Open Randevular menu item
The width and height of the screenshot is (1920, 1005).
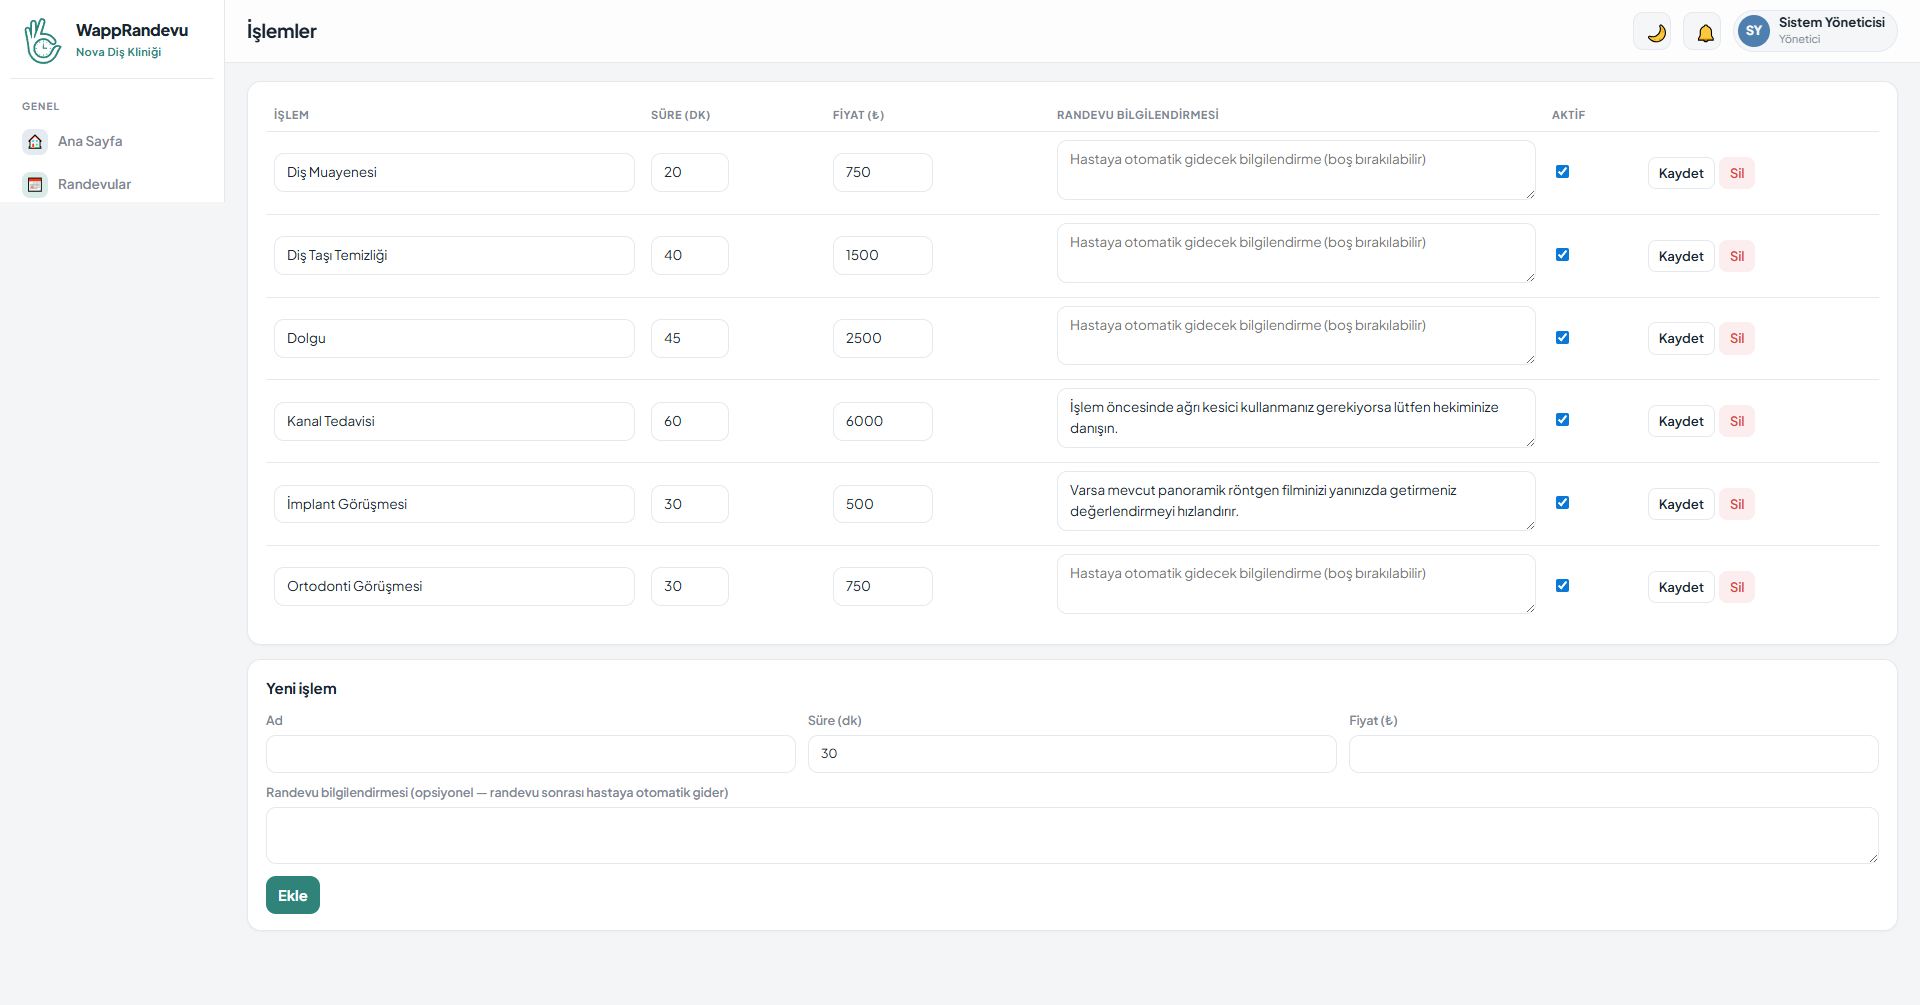tap(112, 184)
